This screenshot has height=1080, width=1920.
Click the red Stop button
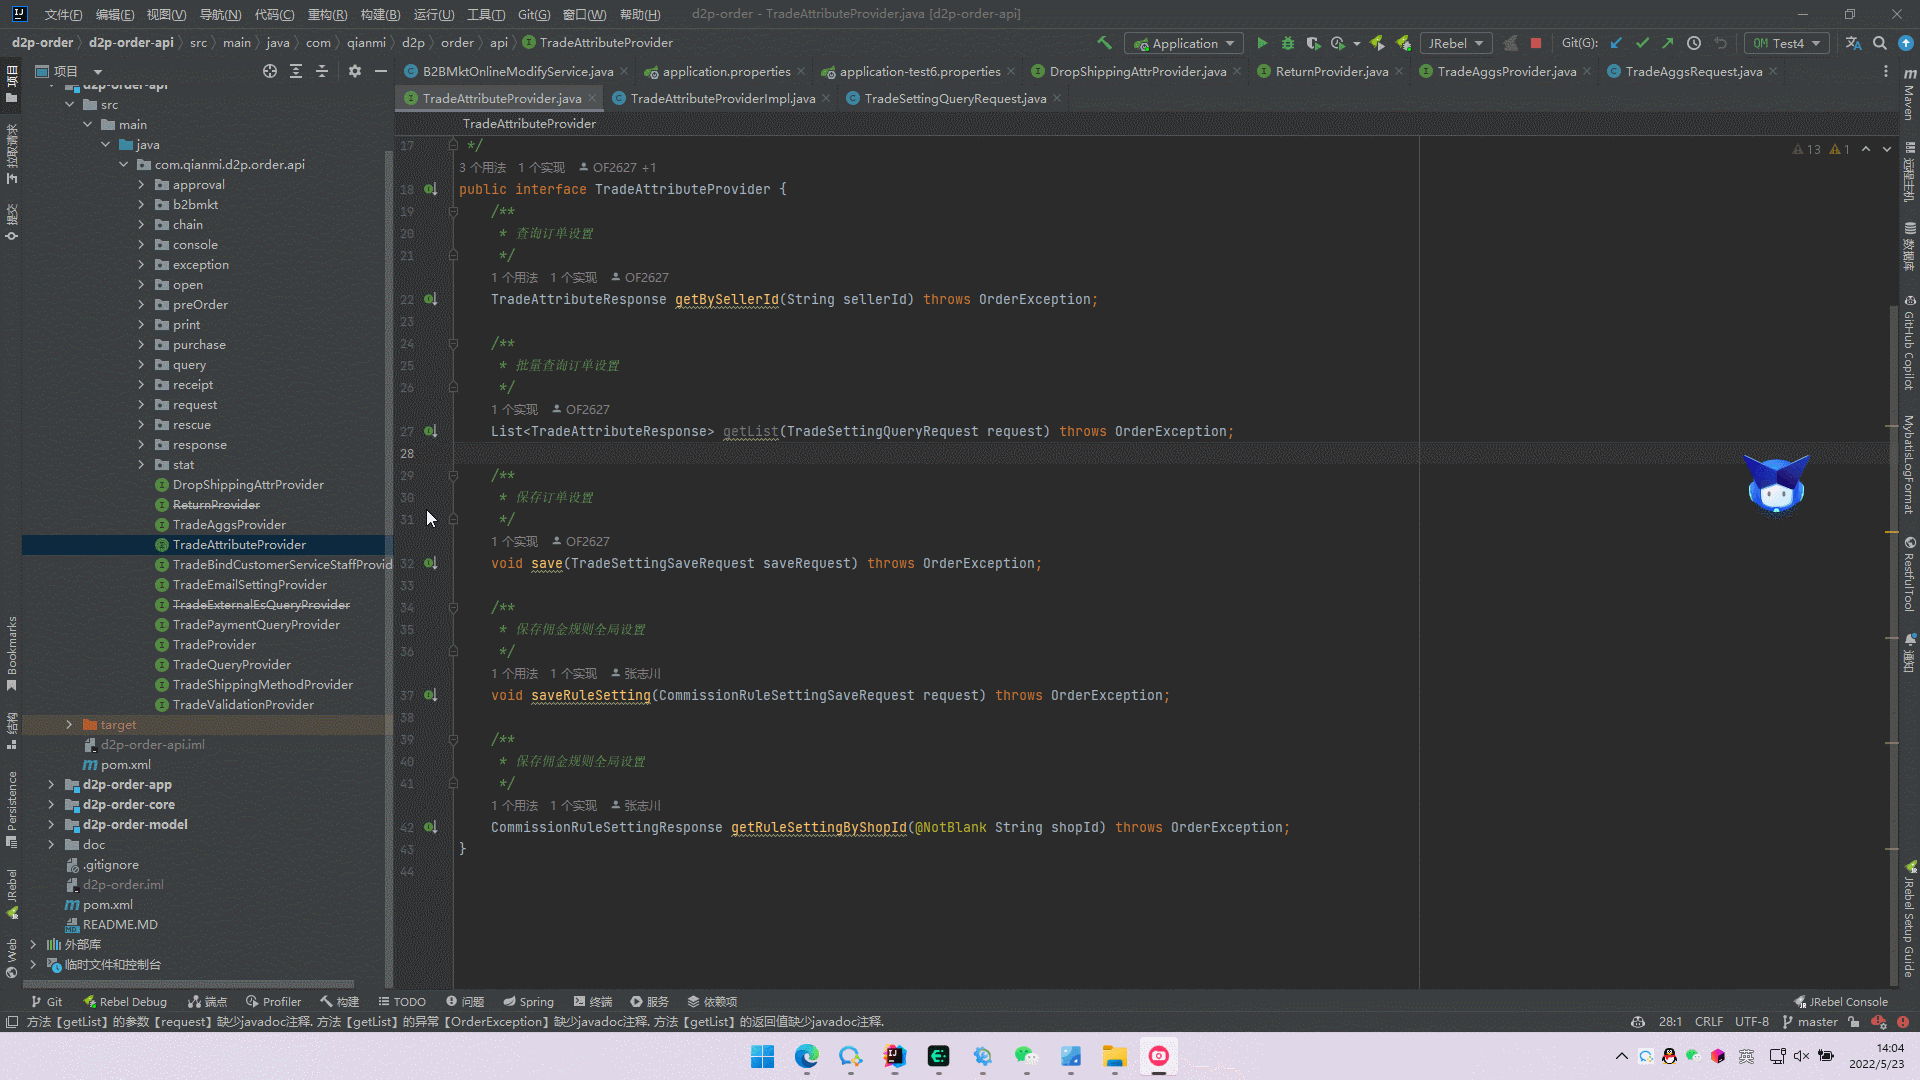[1536, 43]
